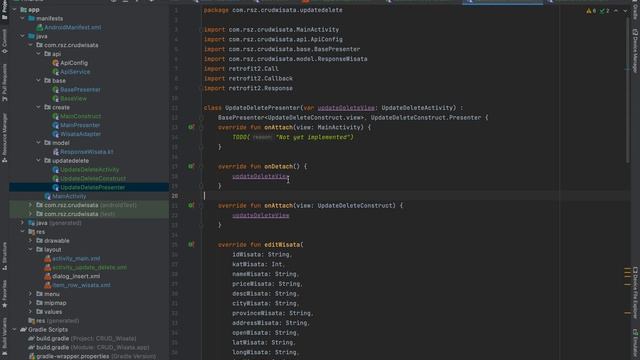Click the BaseView file icon
This screenshot has height=360, width=640.
tap(56, 98)
